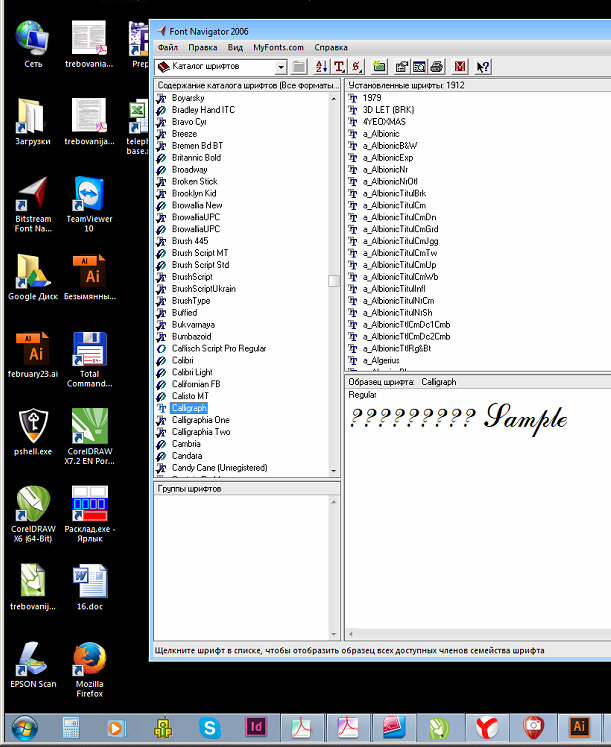
Task: Open the MyFonts.com menu
Action: click(x=278, y=47)
